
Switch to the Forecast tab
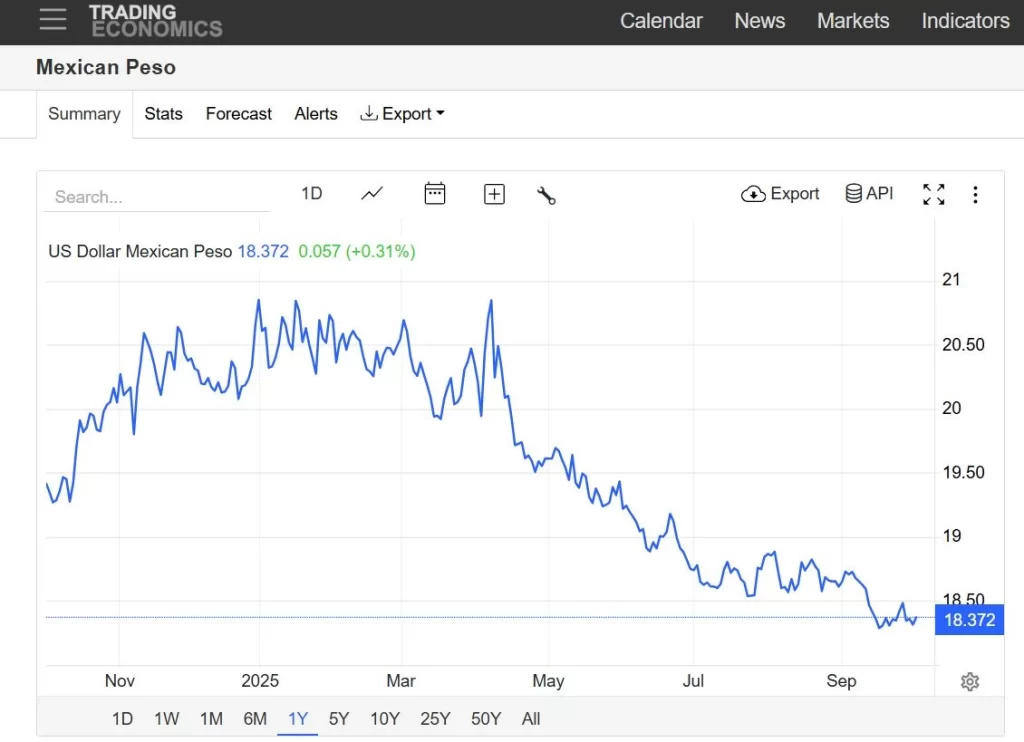pyautogui.click(x=238, y=114)
